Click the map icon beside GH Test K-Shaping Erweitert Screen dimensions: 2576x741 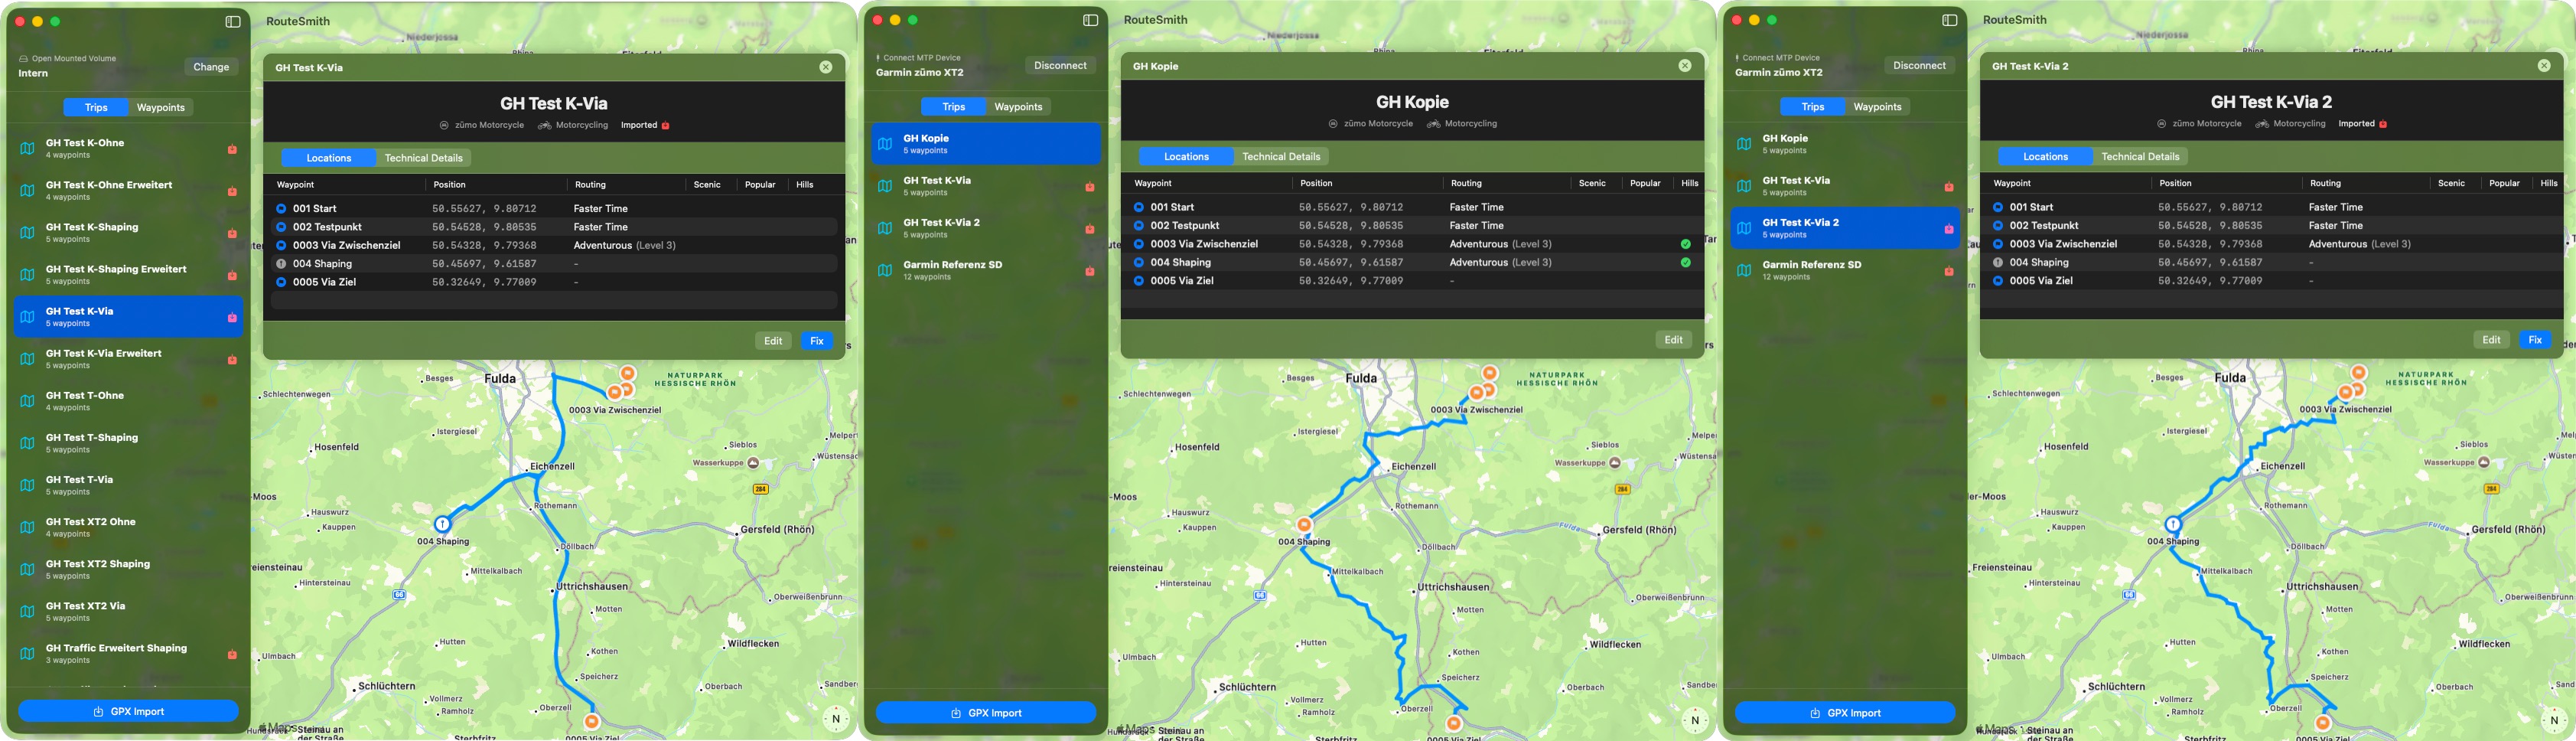pyautogui.click(x=27, y=275)
